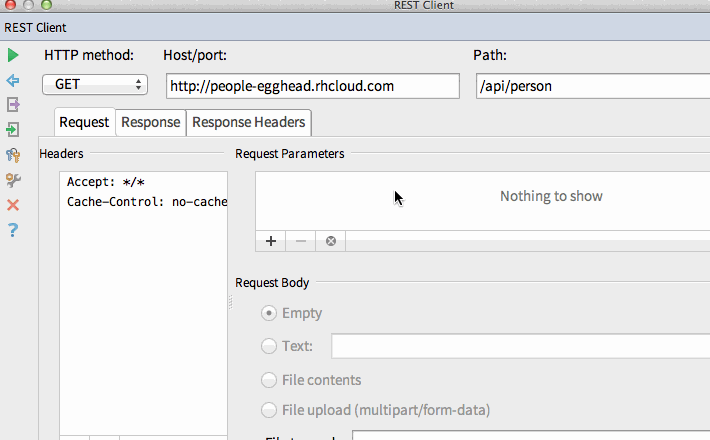
Task: Click the red X close icon
Action: pyautogui.click(x=13, y=205)
